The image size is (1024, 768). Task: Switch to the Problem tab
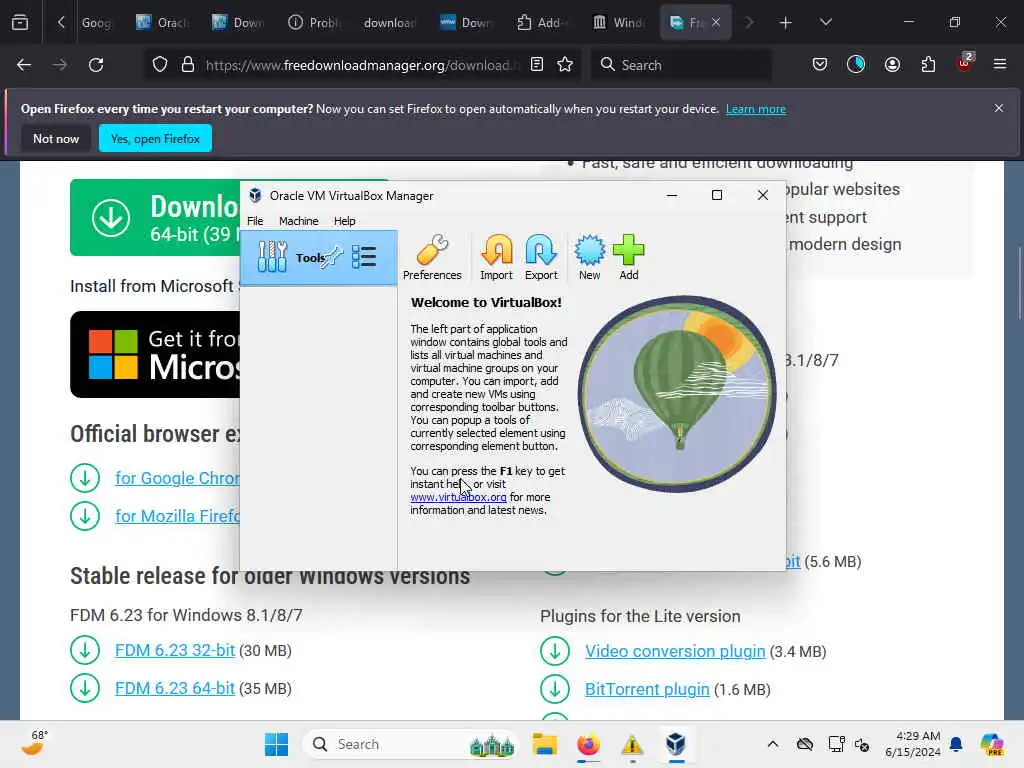coord(315,23)
